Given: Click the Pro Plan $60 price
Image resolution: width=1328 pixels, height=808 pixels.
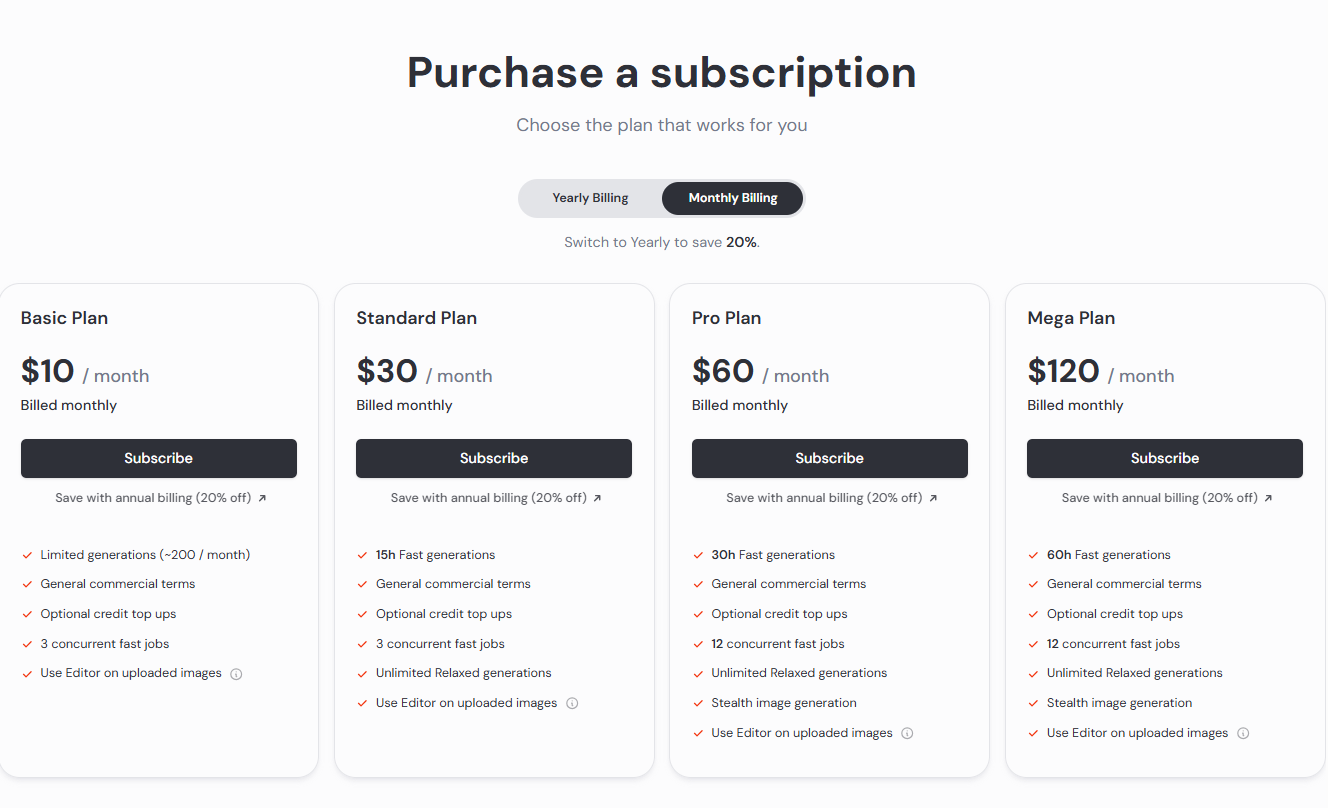Looking at the screenshot, I should tap(723, 372).
